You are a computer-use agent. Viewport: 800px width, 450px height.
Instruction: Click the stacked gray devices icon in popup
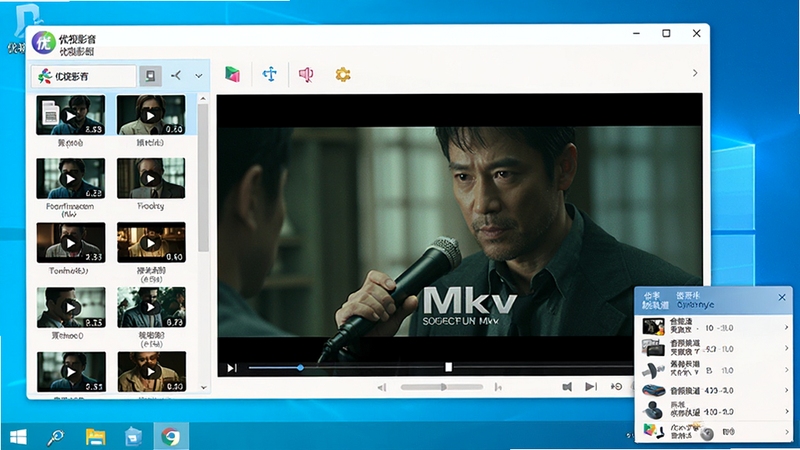pyautogui.click(x=653, y=348)
